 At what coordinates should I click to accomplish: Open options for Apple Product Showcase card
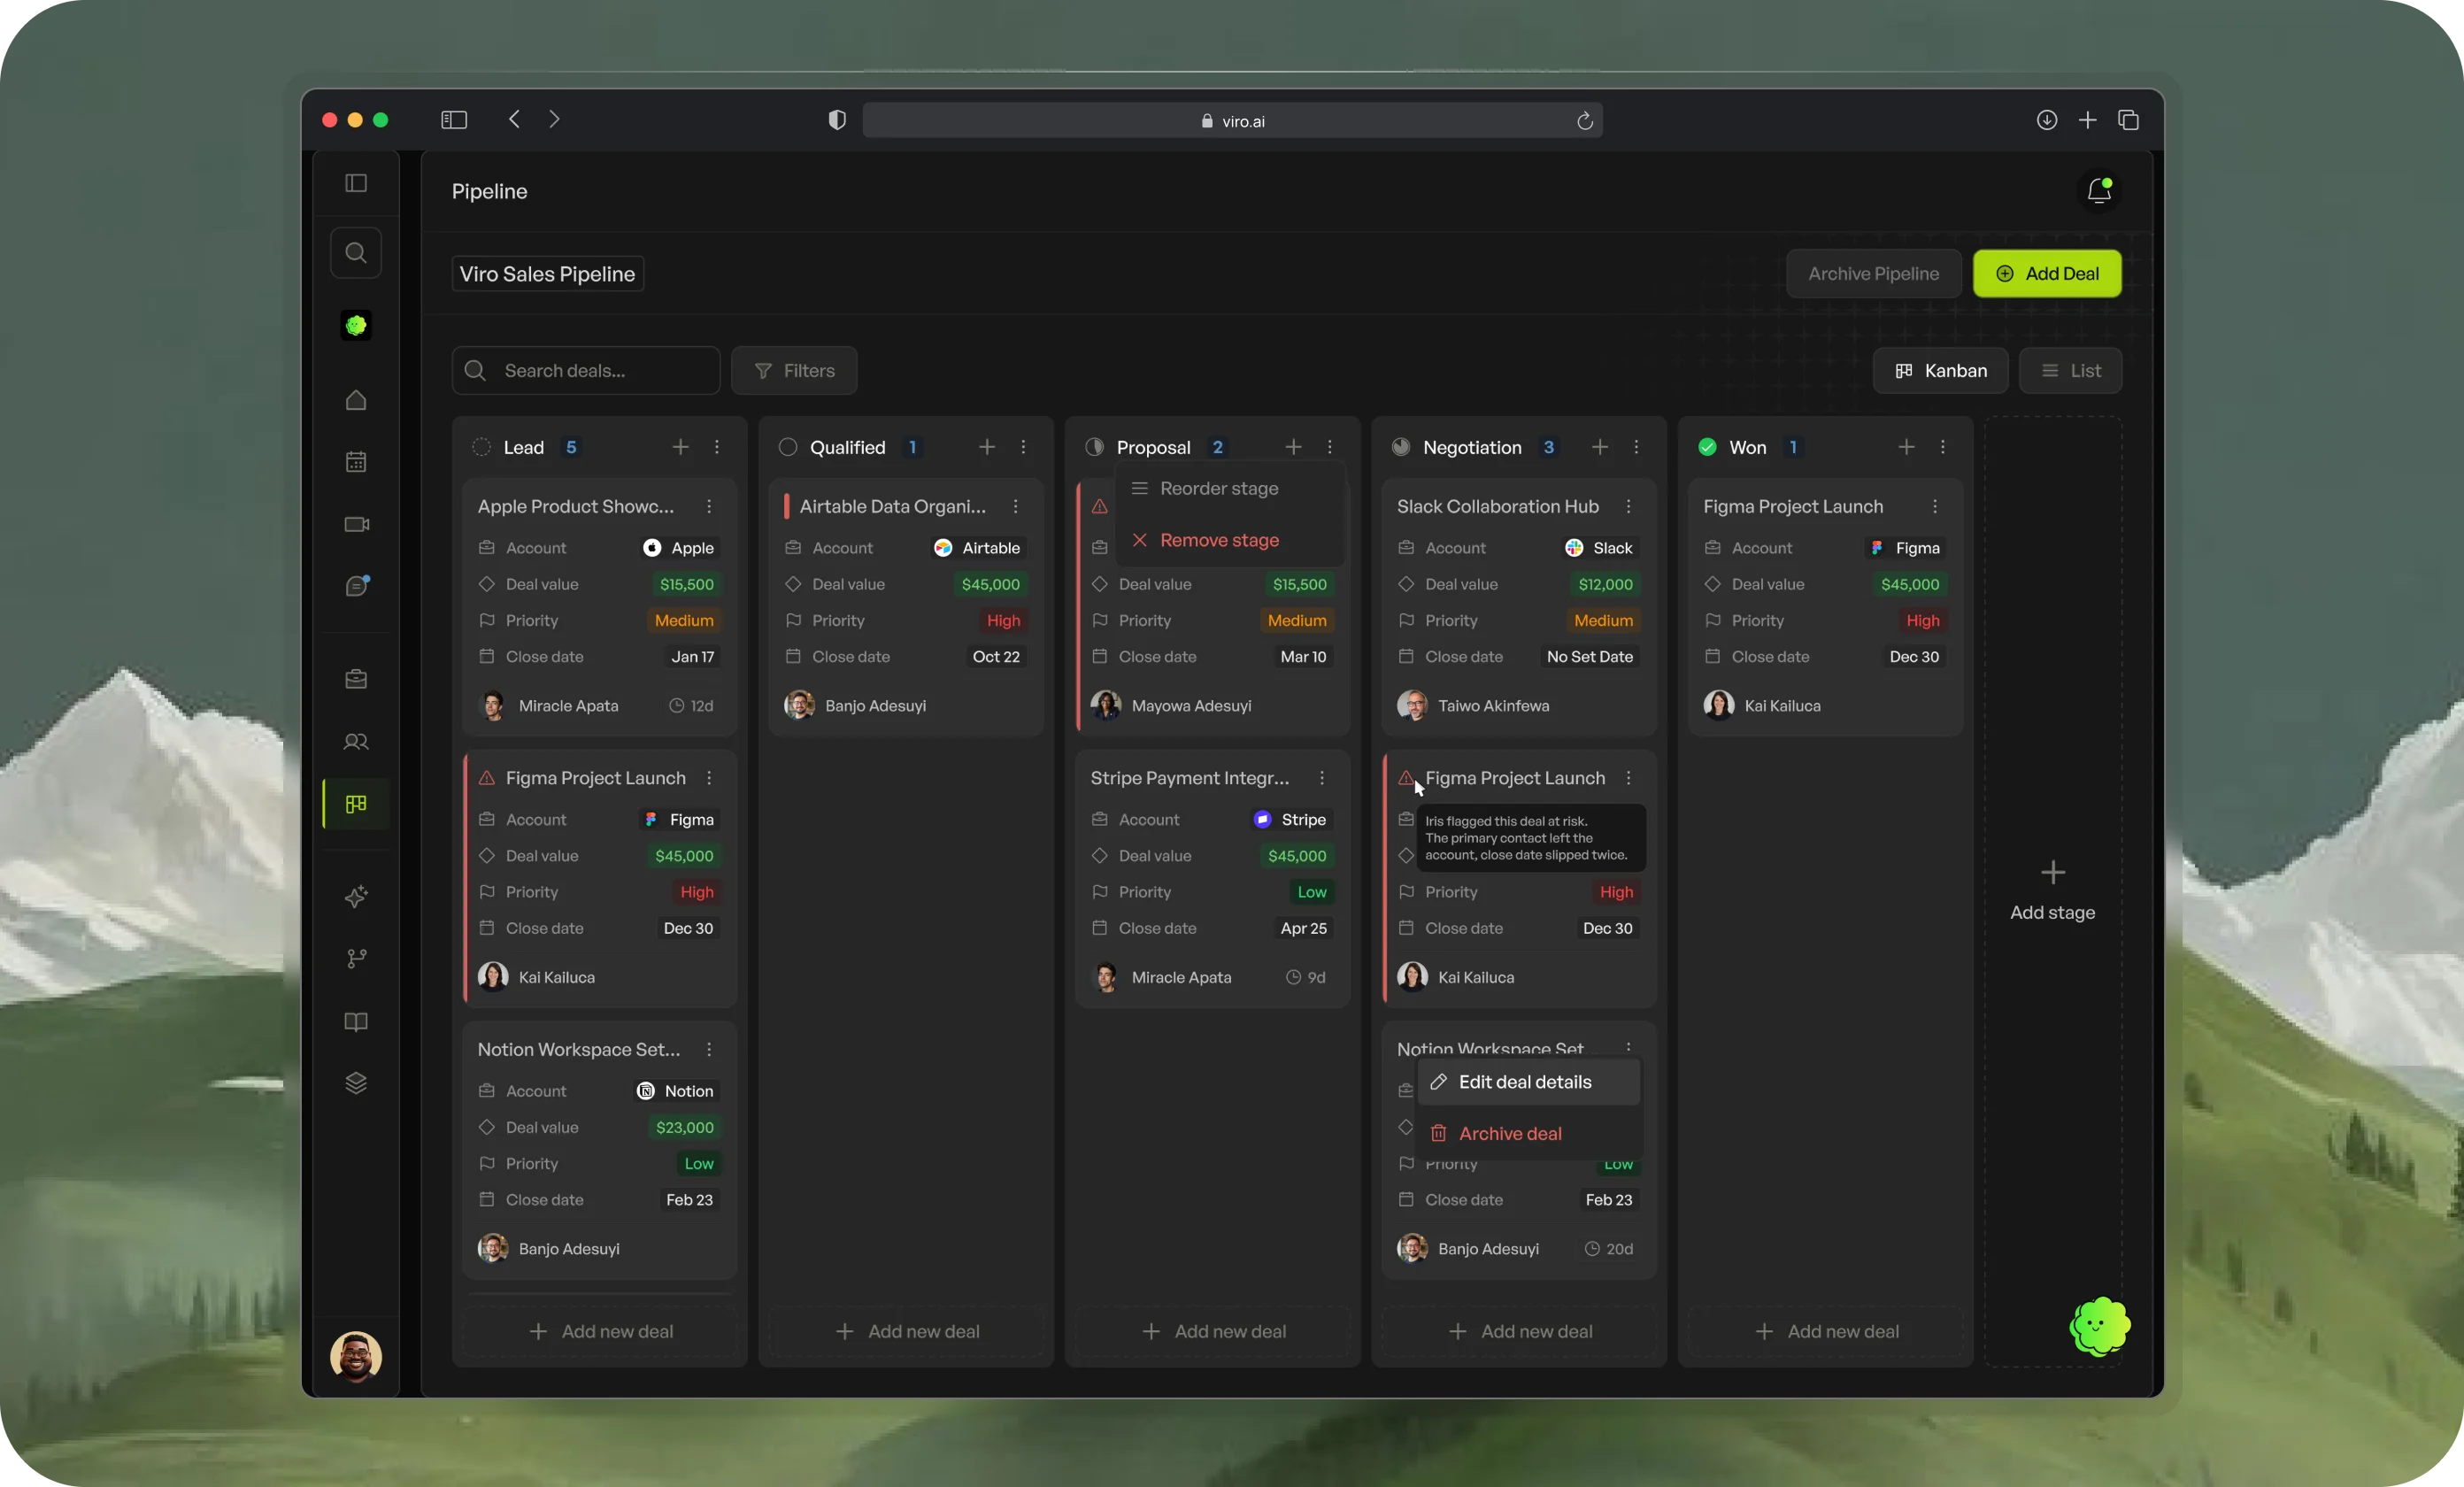coord(709,506)
